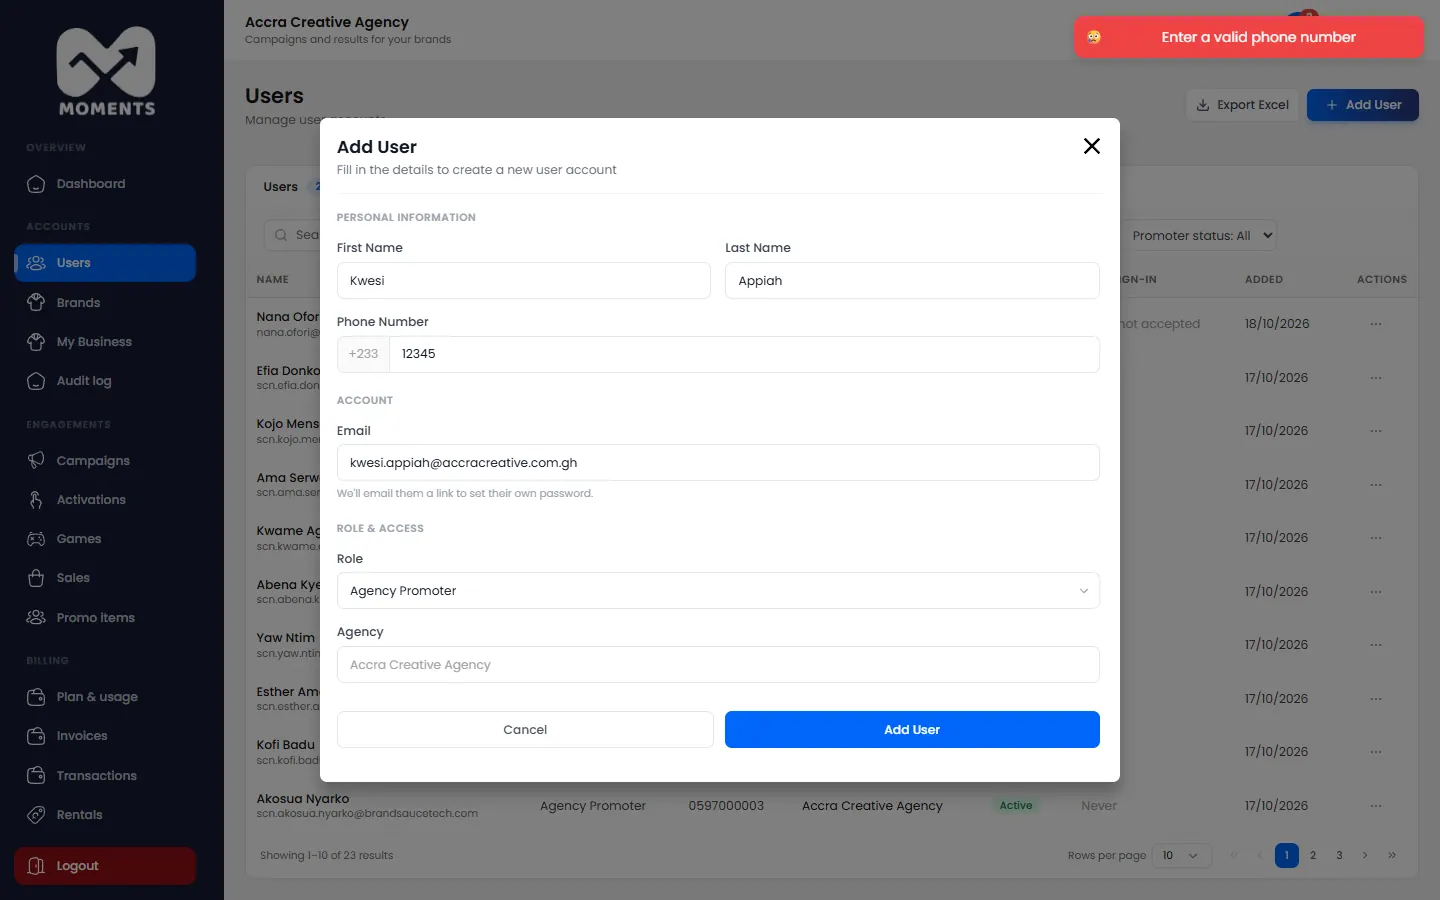
Task: Go to pagination page 3
Action: coord(1339,856)
